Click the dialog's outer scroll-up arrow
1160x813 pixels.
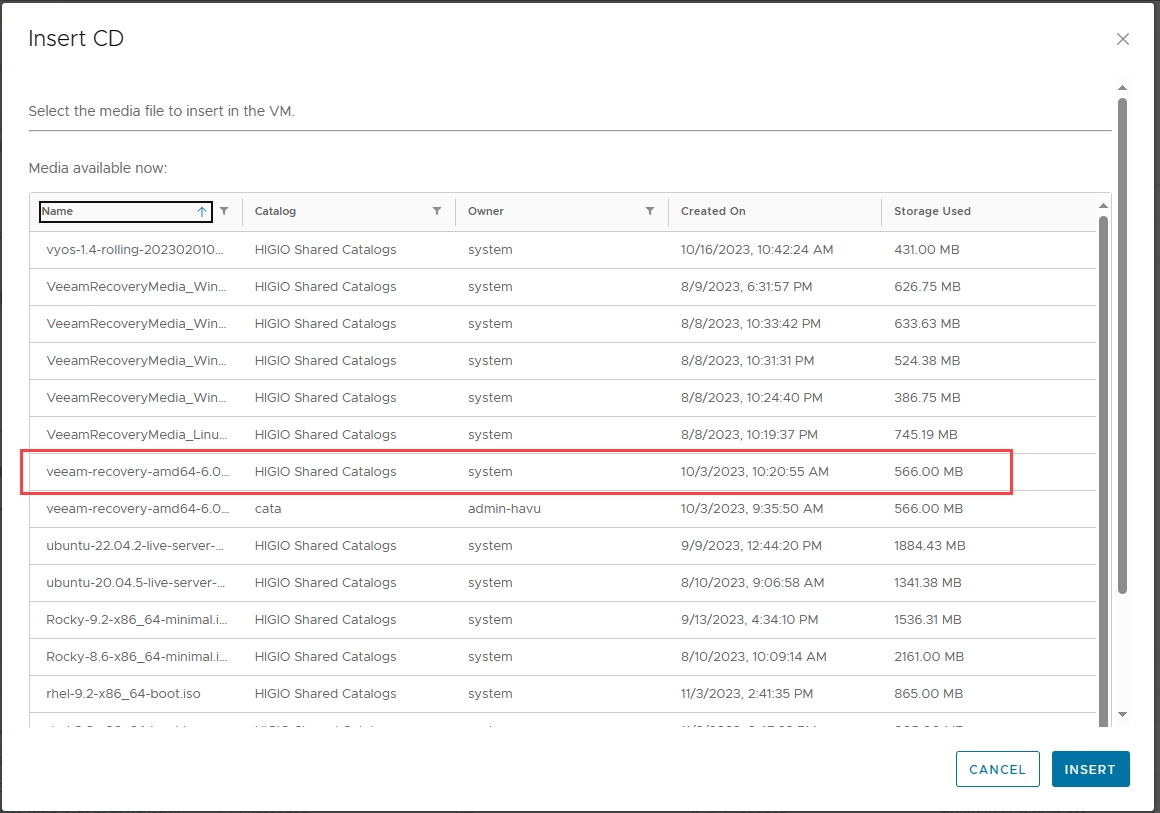1122,88
